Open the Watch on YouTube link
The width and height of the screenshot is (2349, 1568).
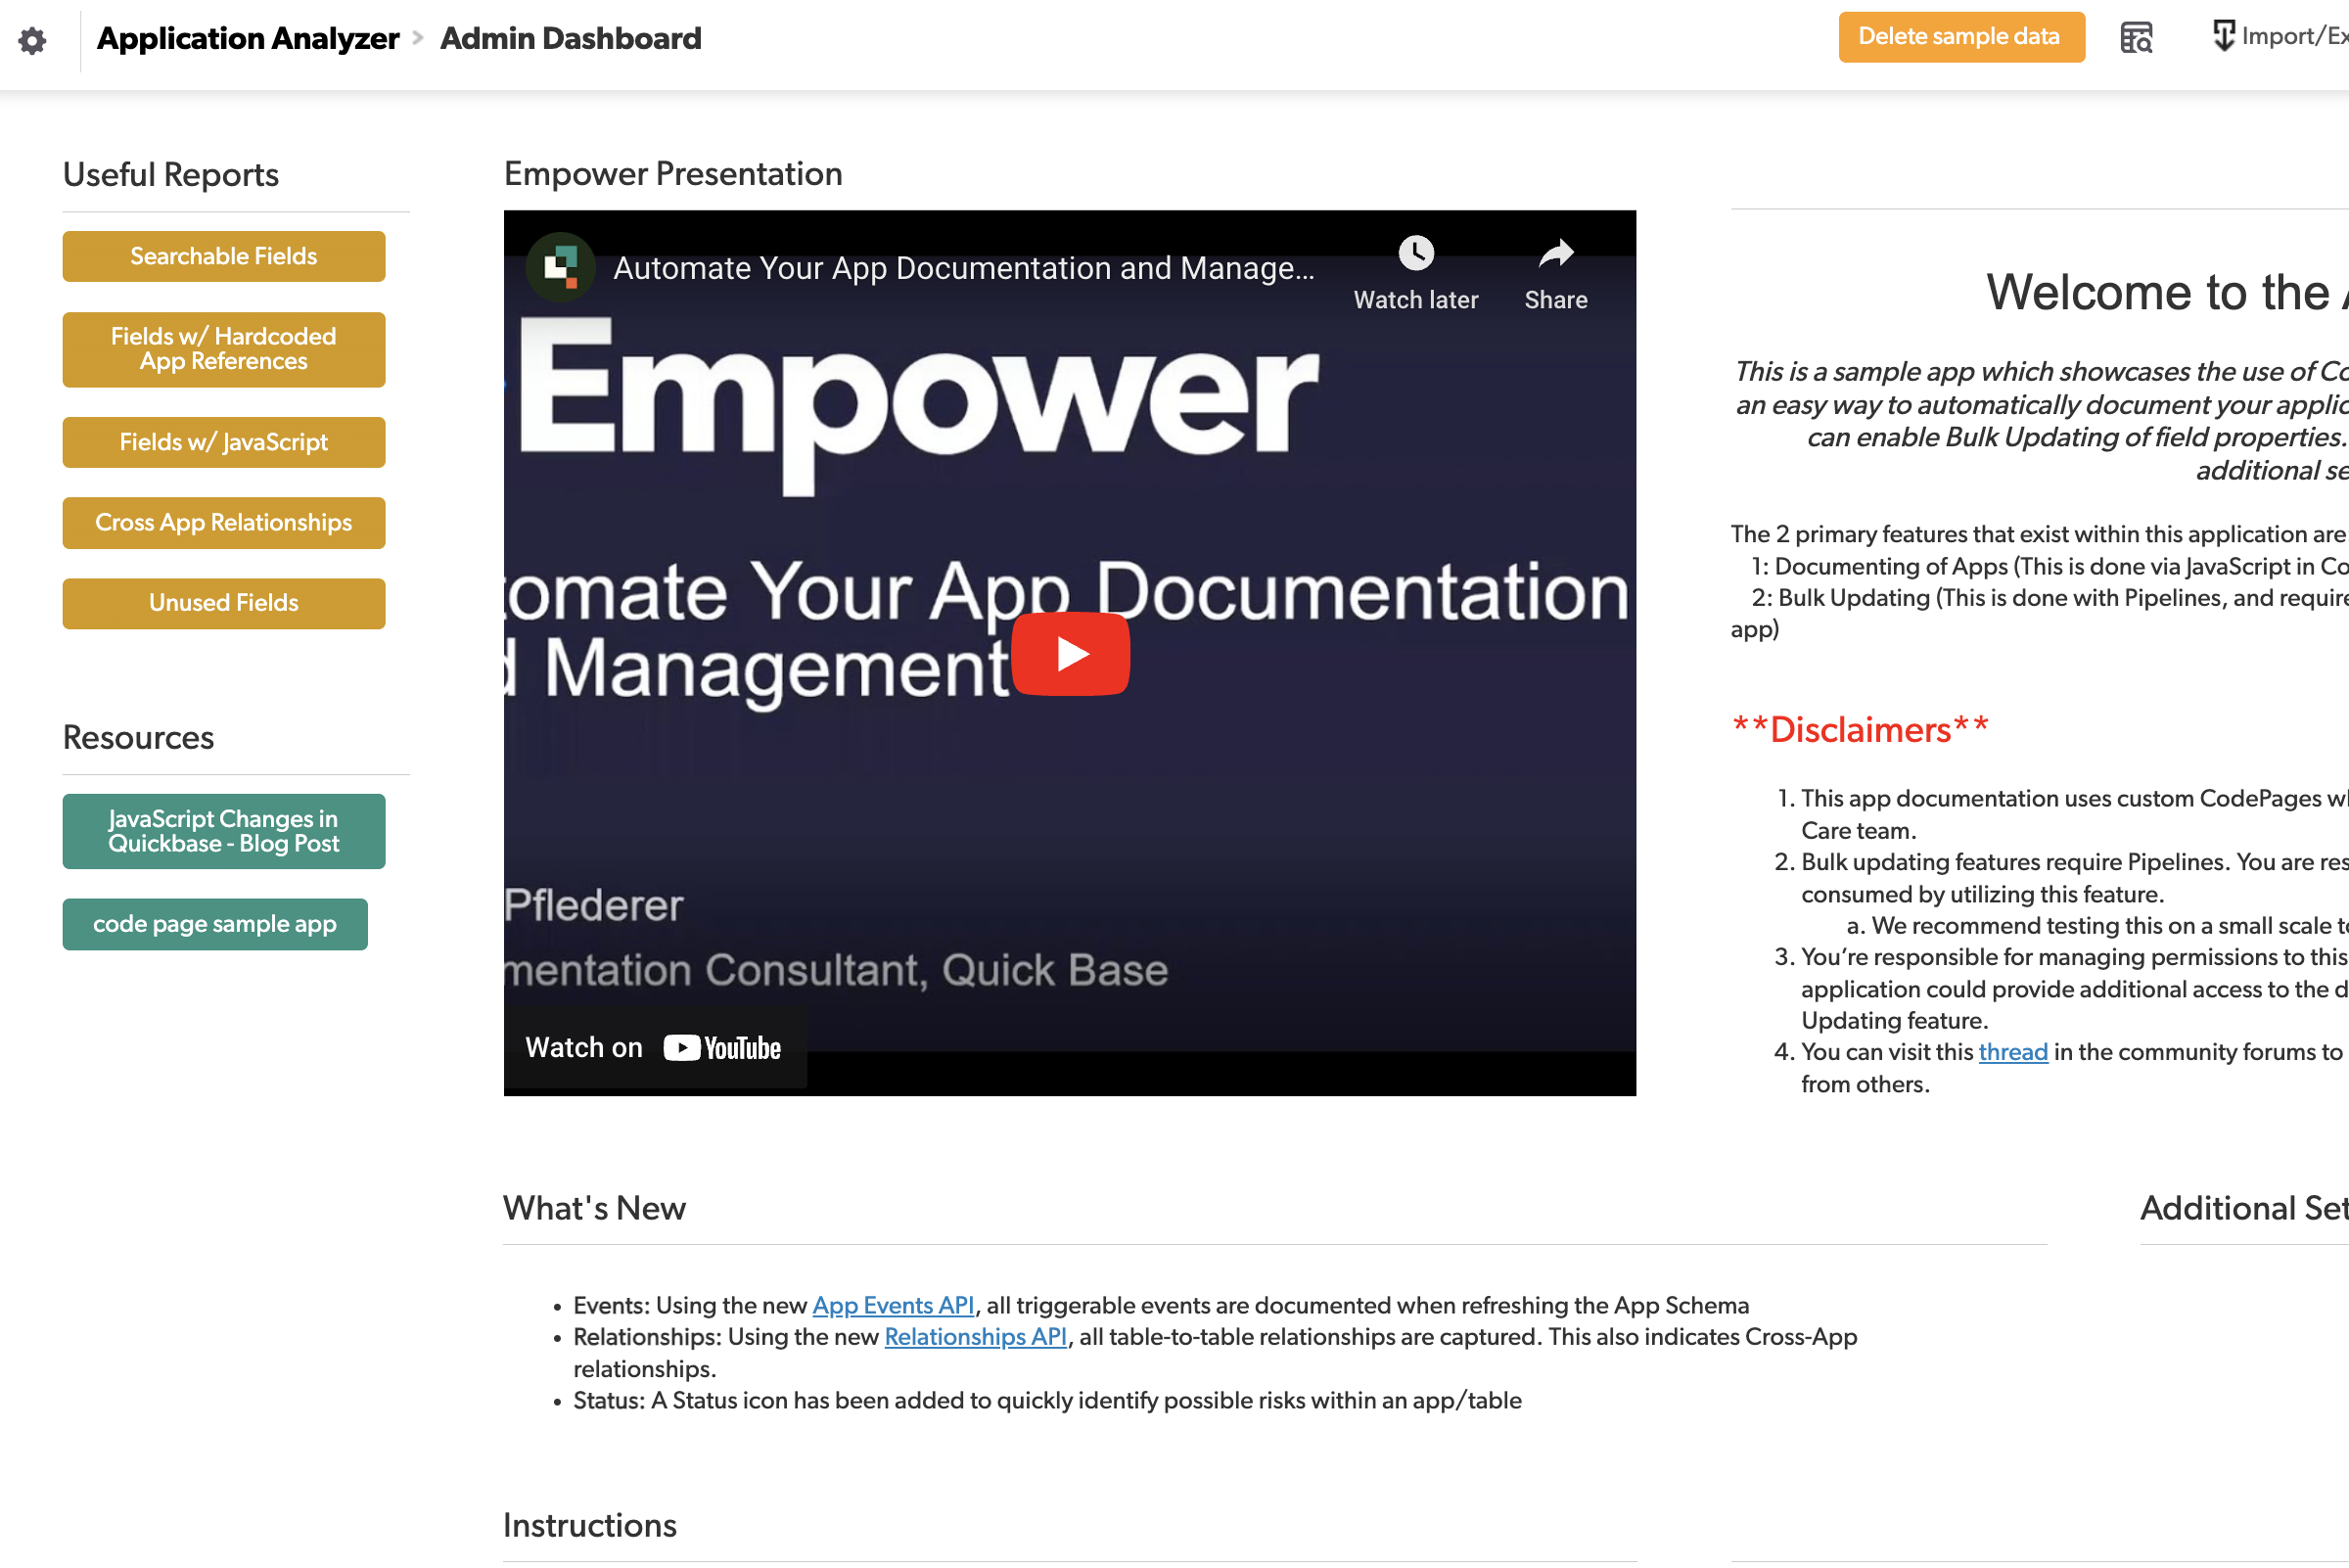654,1046
